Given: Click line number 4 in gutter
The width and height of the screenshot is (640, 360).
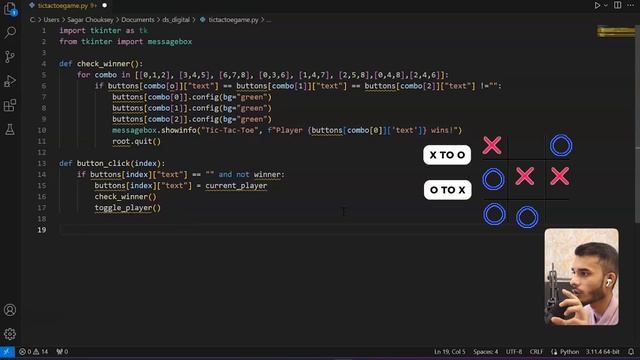Looking at the screenshot, I should 44,64.
